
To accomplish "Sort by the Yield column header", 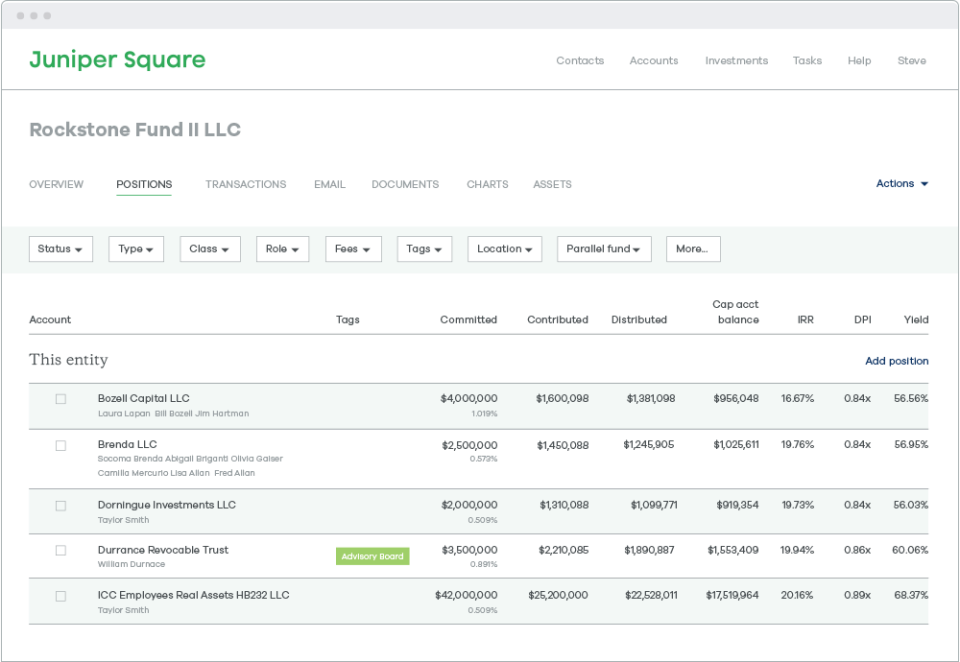I will [916, 320].
